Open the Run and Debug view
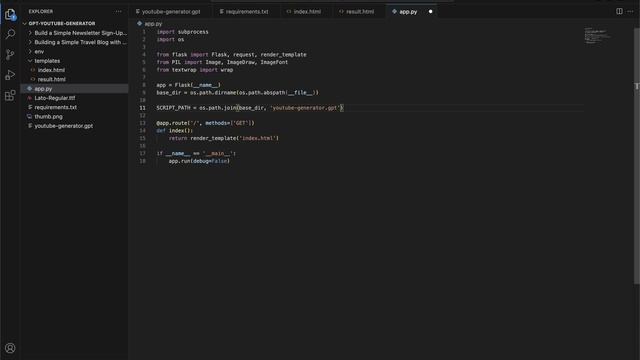The height and width of the screenshot is (360, 640). tap(10, 75)
